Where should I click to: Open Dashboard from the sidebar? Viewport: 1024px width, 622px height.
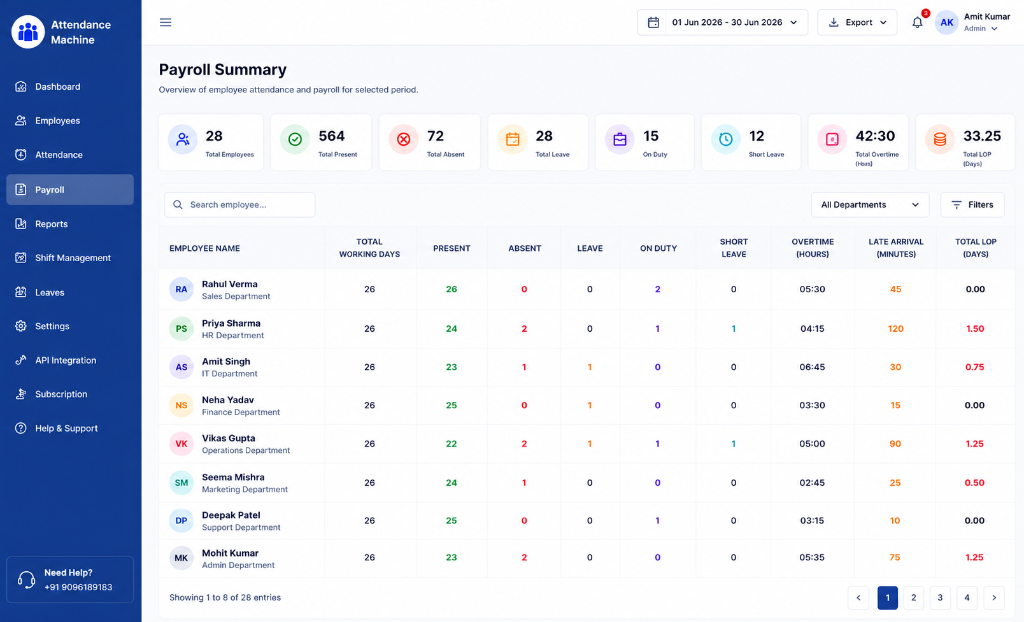click(x=70, y=86)
